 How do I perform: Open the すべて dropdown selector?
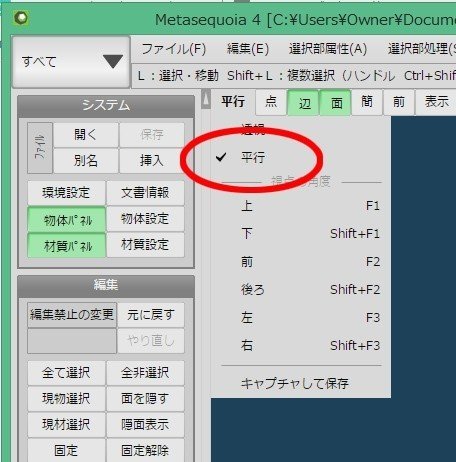point(71,62)
